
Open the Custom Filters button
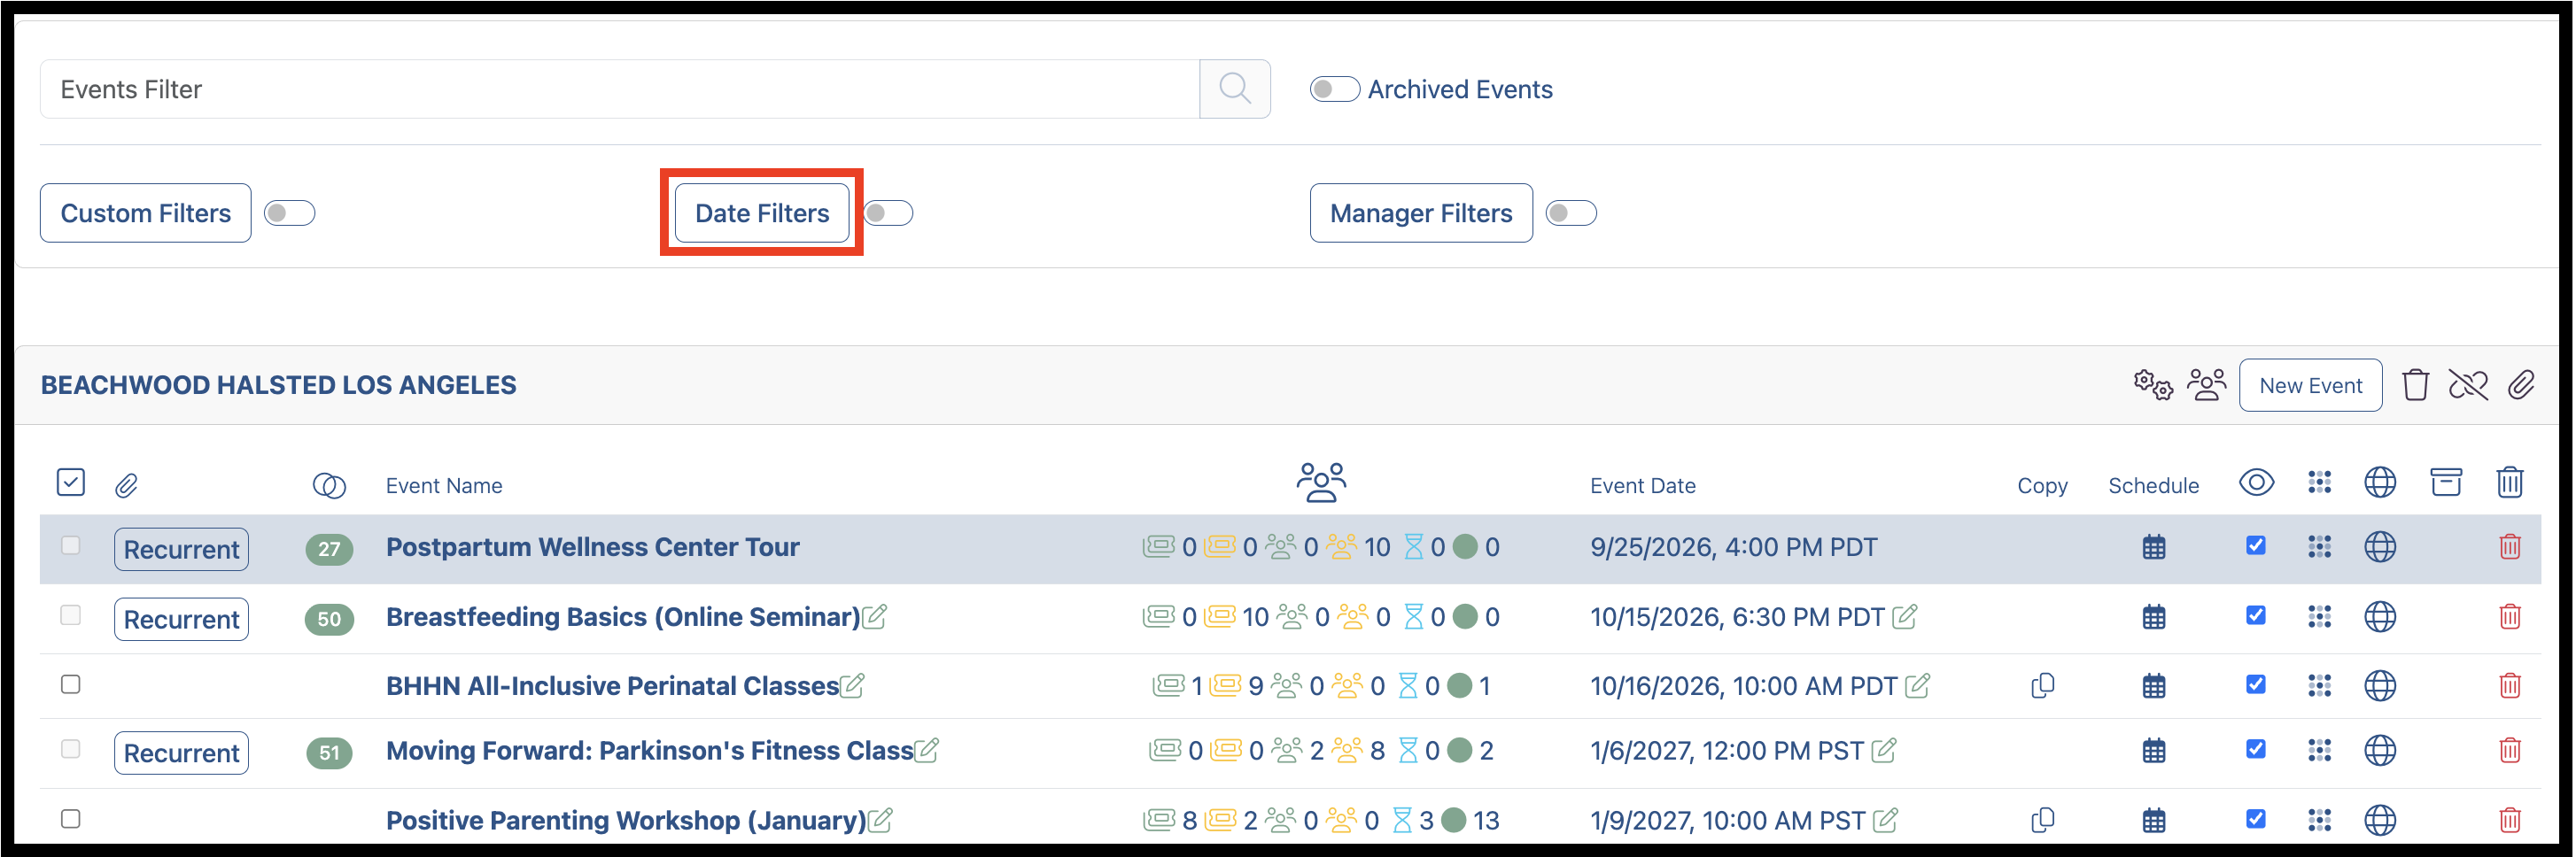pos(146,213)
